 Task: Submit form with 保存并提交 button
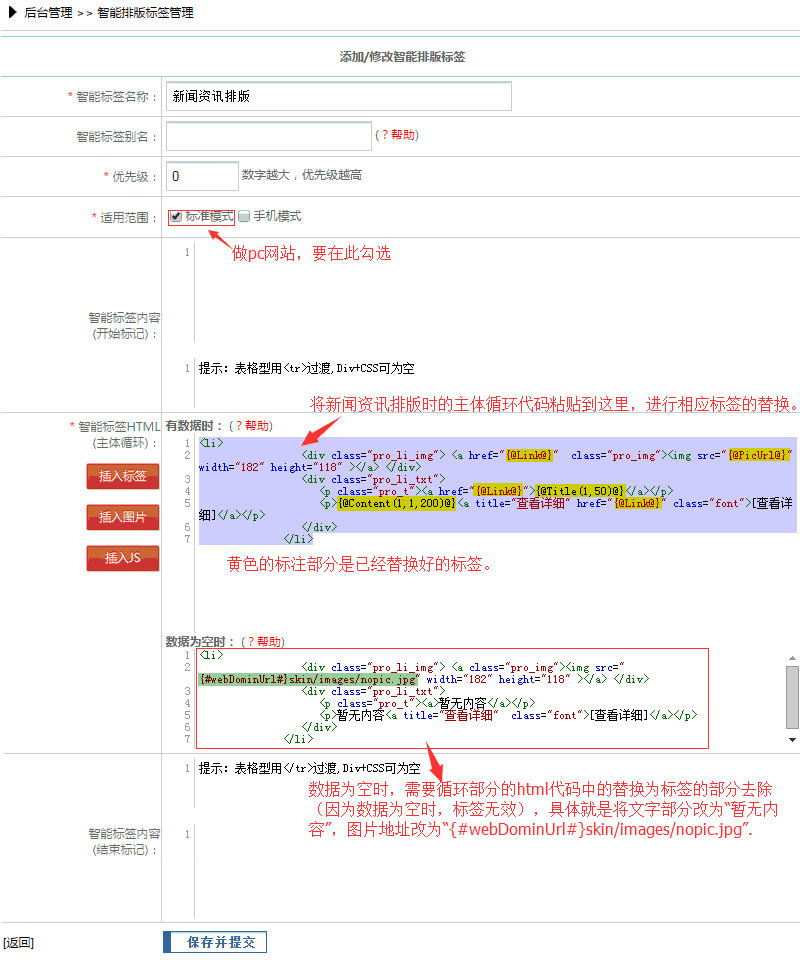point(215,942)
